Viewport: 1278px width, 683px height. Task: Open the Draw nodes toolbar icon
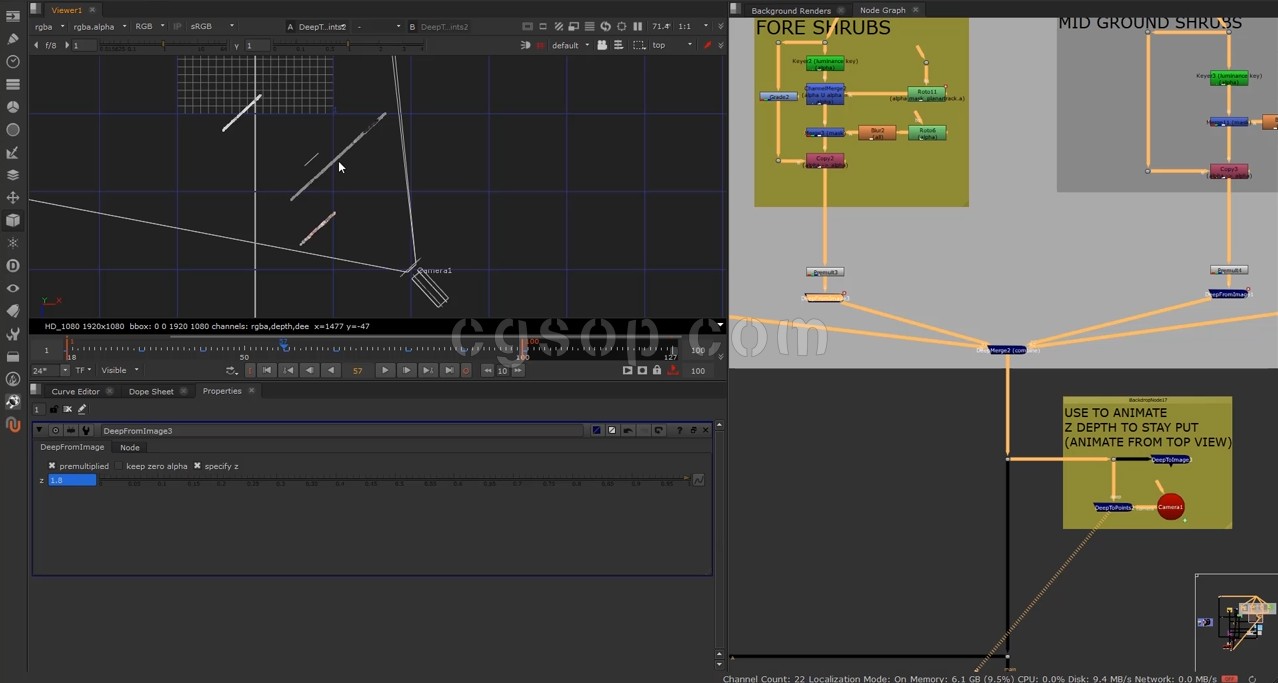(x=13, y=39)
